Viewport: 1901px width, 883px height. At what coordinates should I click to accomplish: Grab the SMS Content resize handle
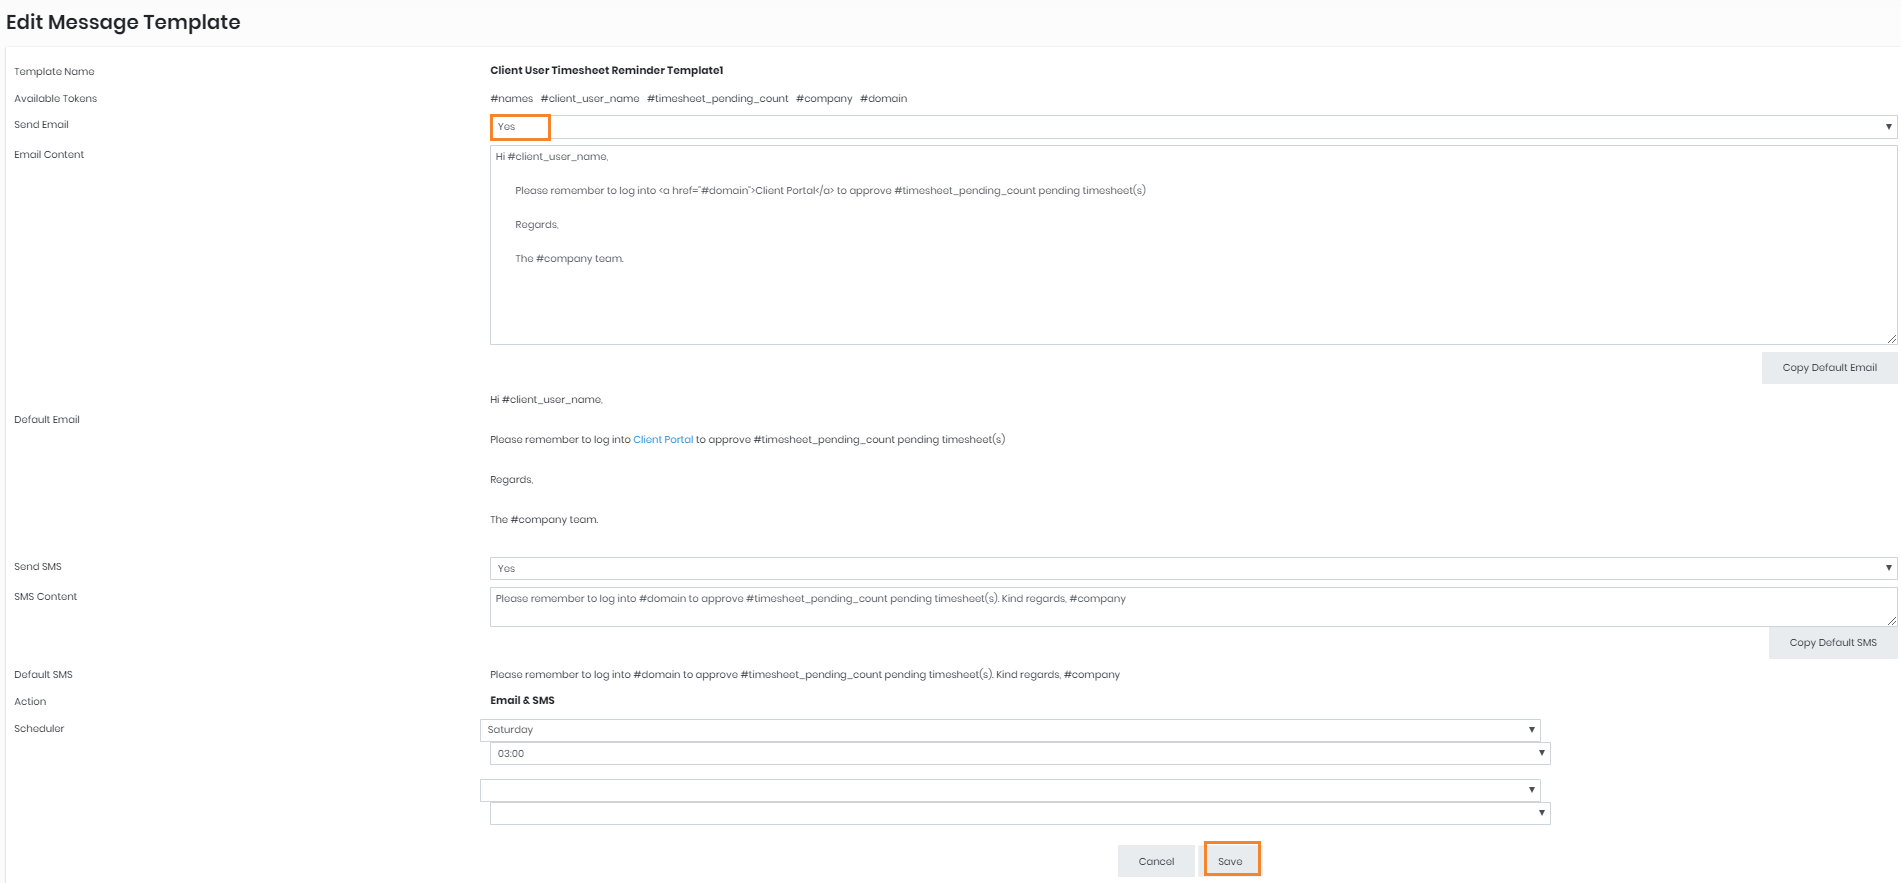click(1891, 621)
